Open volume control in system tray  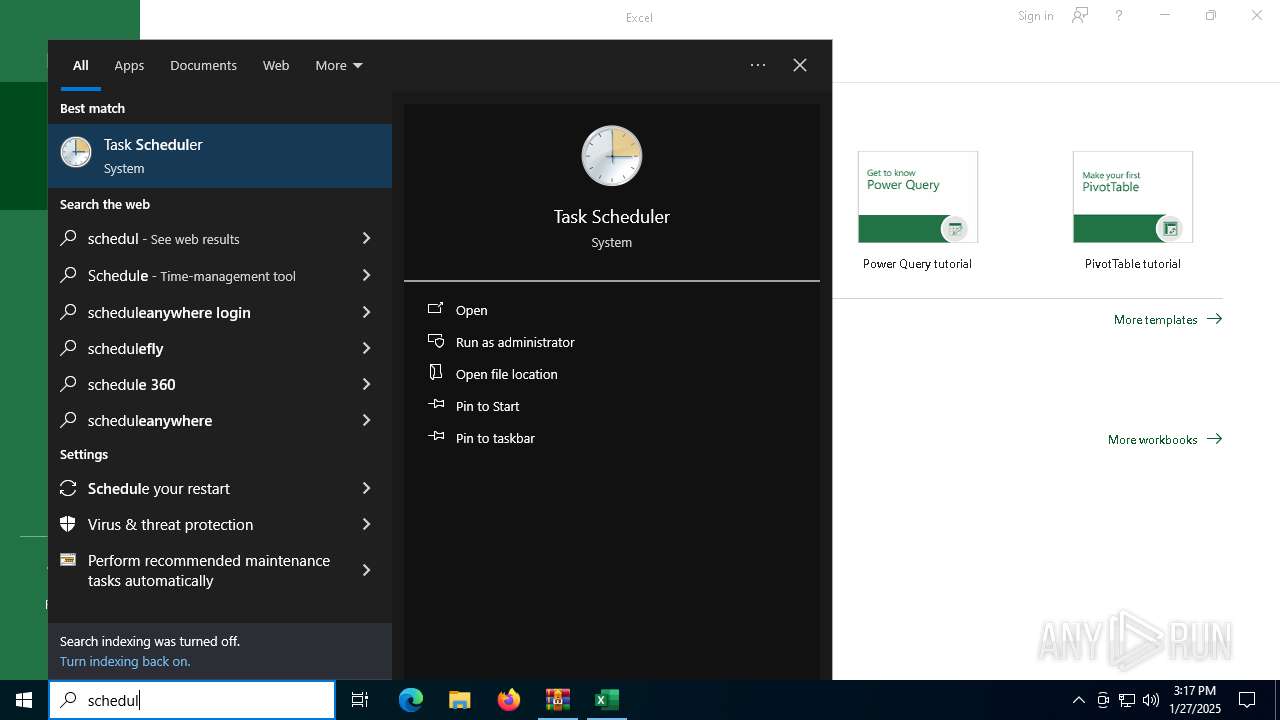click(x=1150, y=700)
